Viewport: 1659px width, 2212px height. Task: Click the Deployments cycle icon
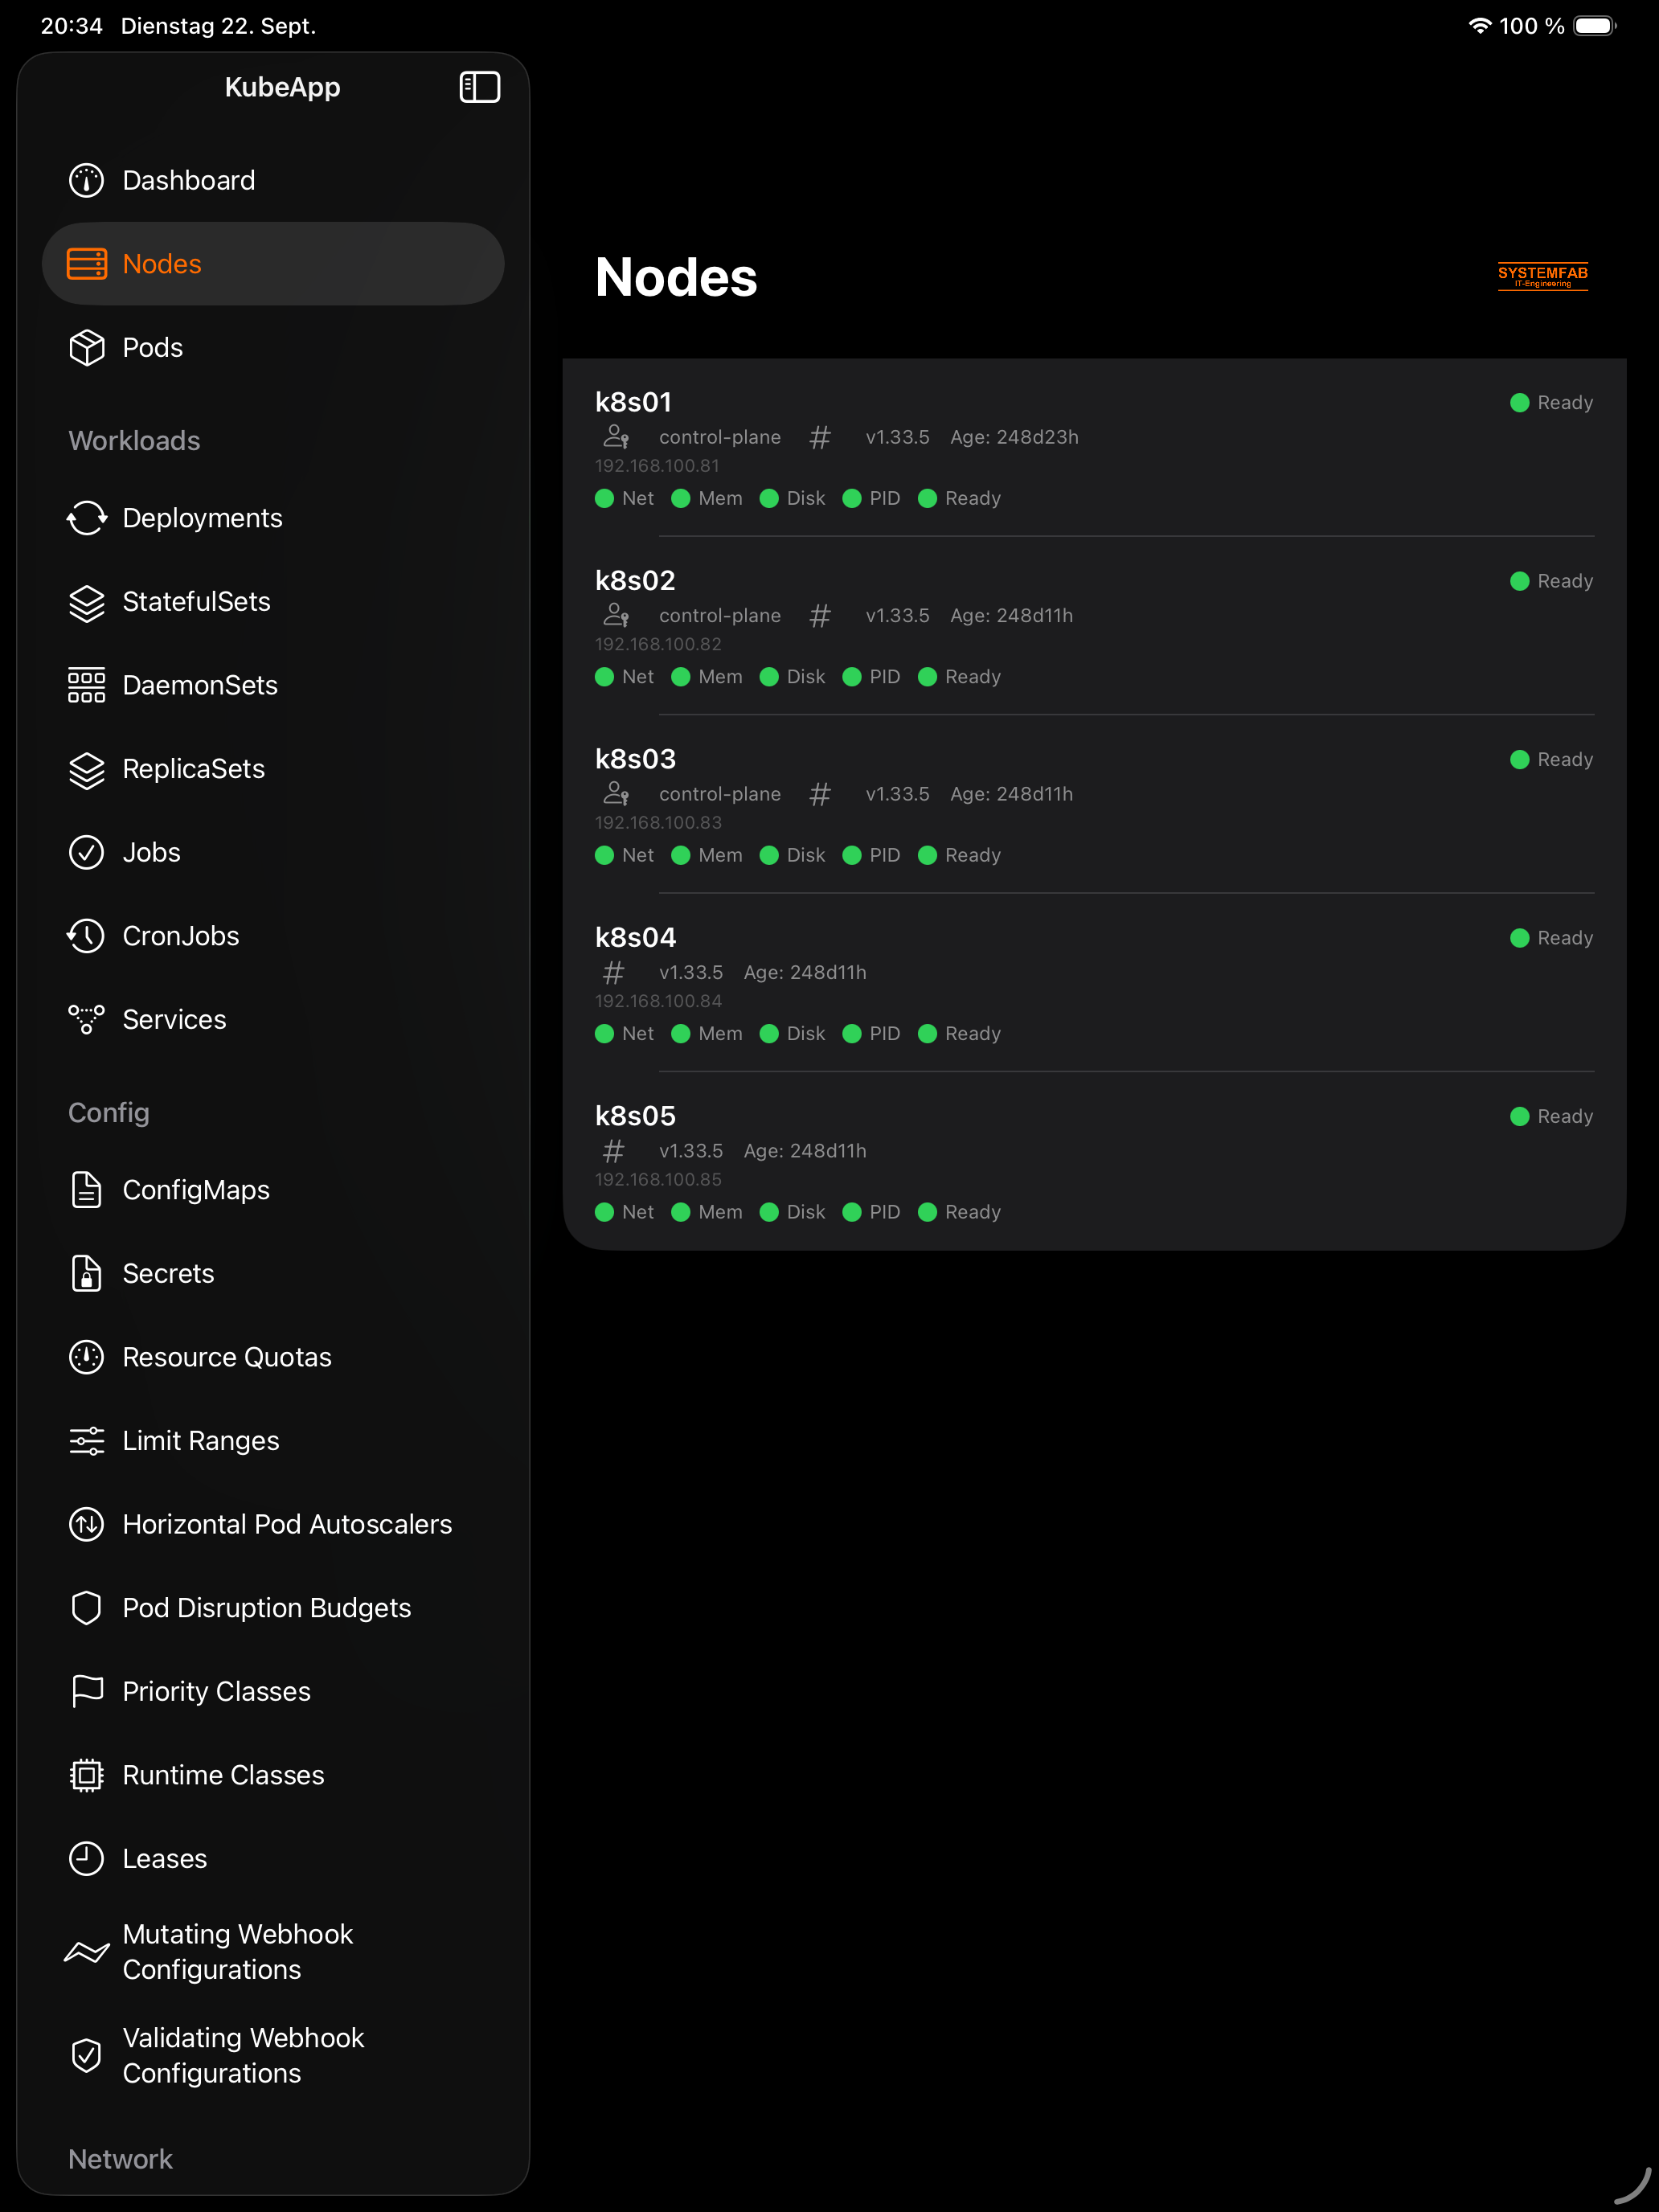[87, 518]
